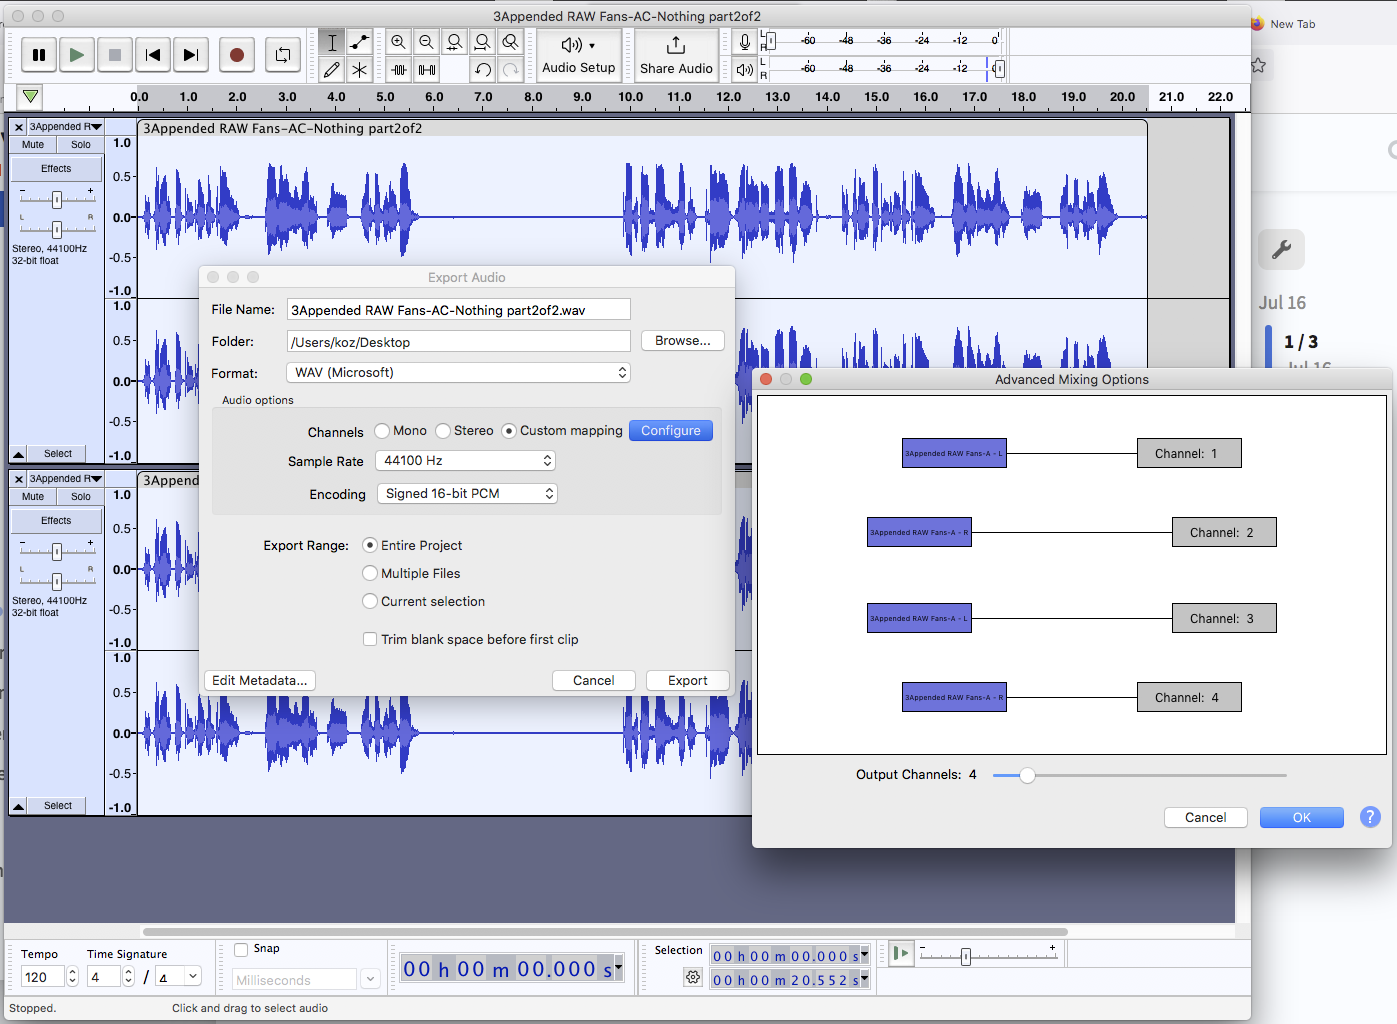Choose Stereo channels radio button
Screen dimensions: 1397x1024
click(443, 431)
